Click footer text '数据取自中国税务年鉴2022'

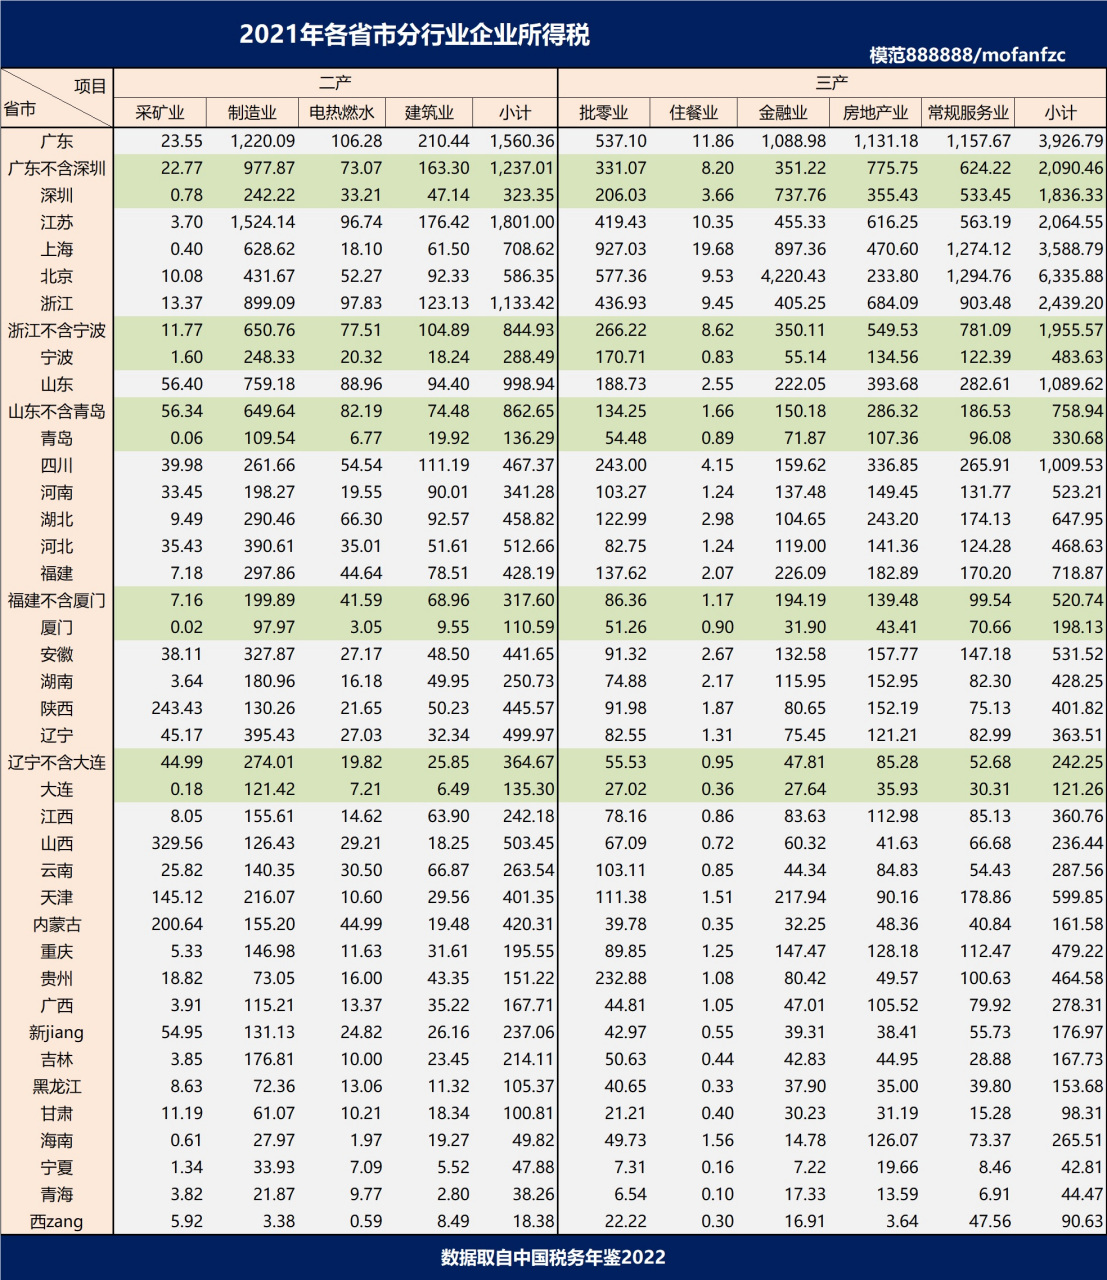pos(553,1258)
